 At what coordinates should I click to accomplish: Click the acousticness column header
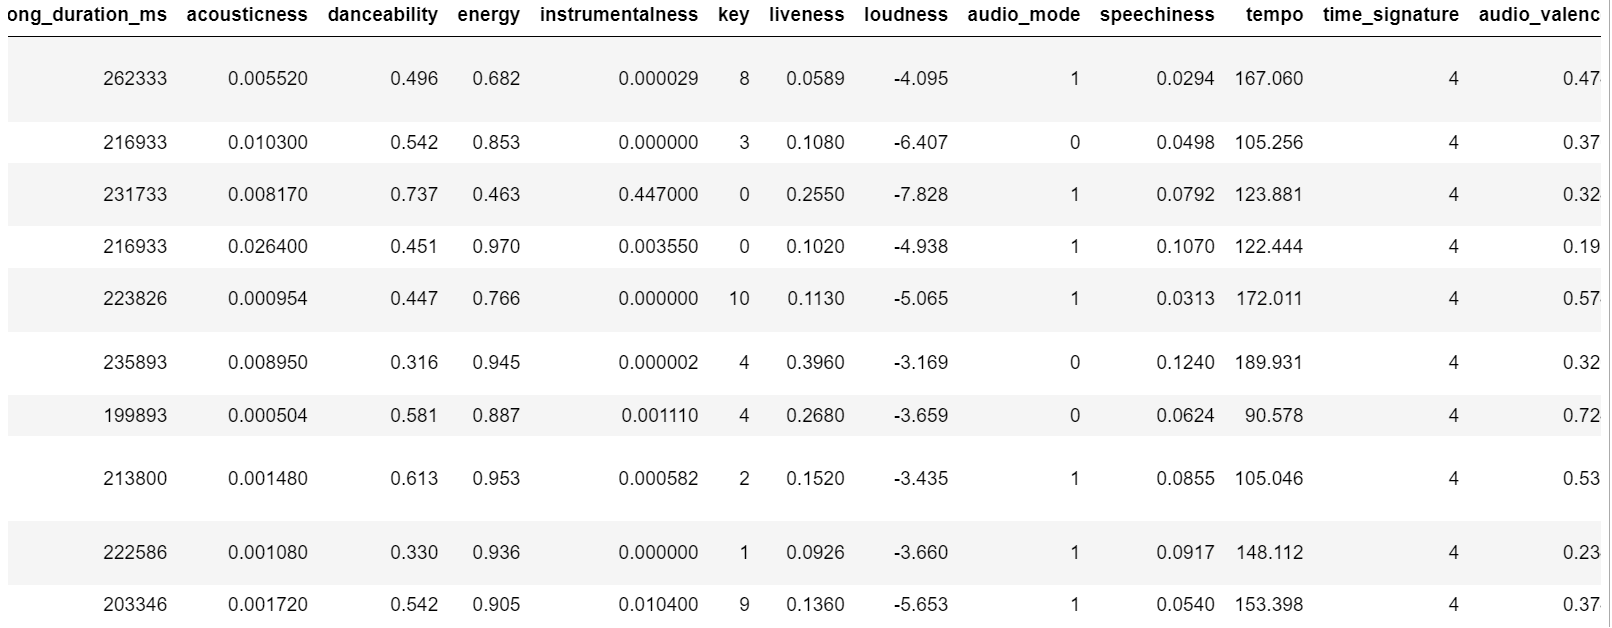click(247, 15)
